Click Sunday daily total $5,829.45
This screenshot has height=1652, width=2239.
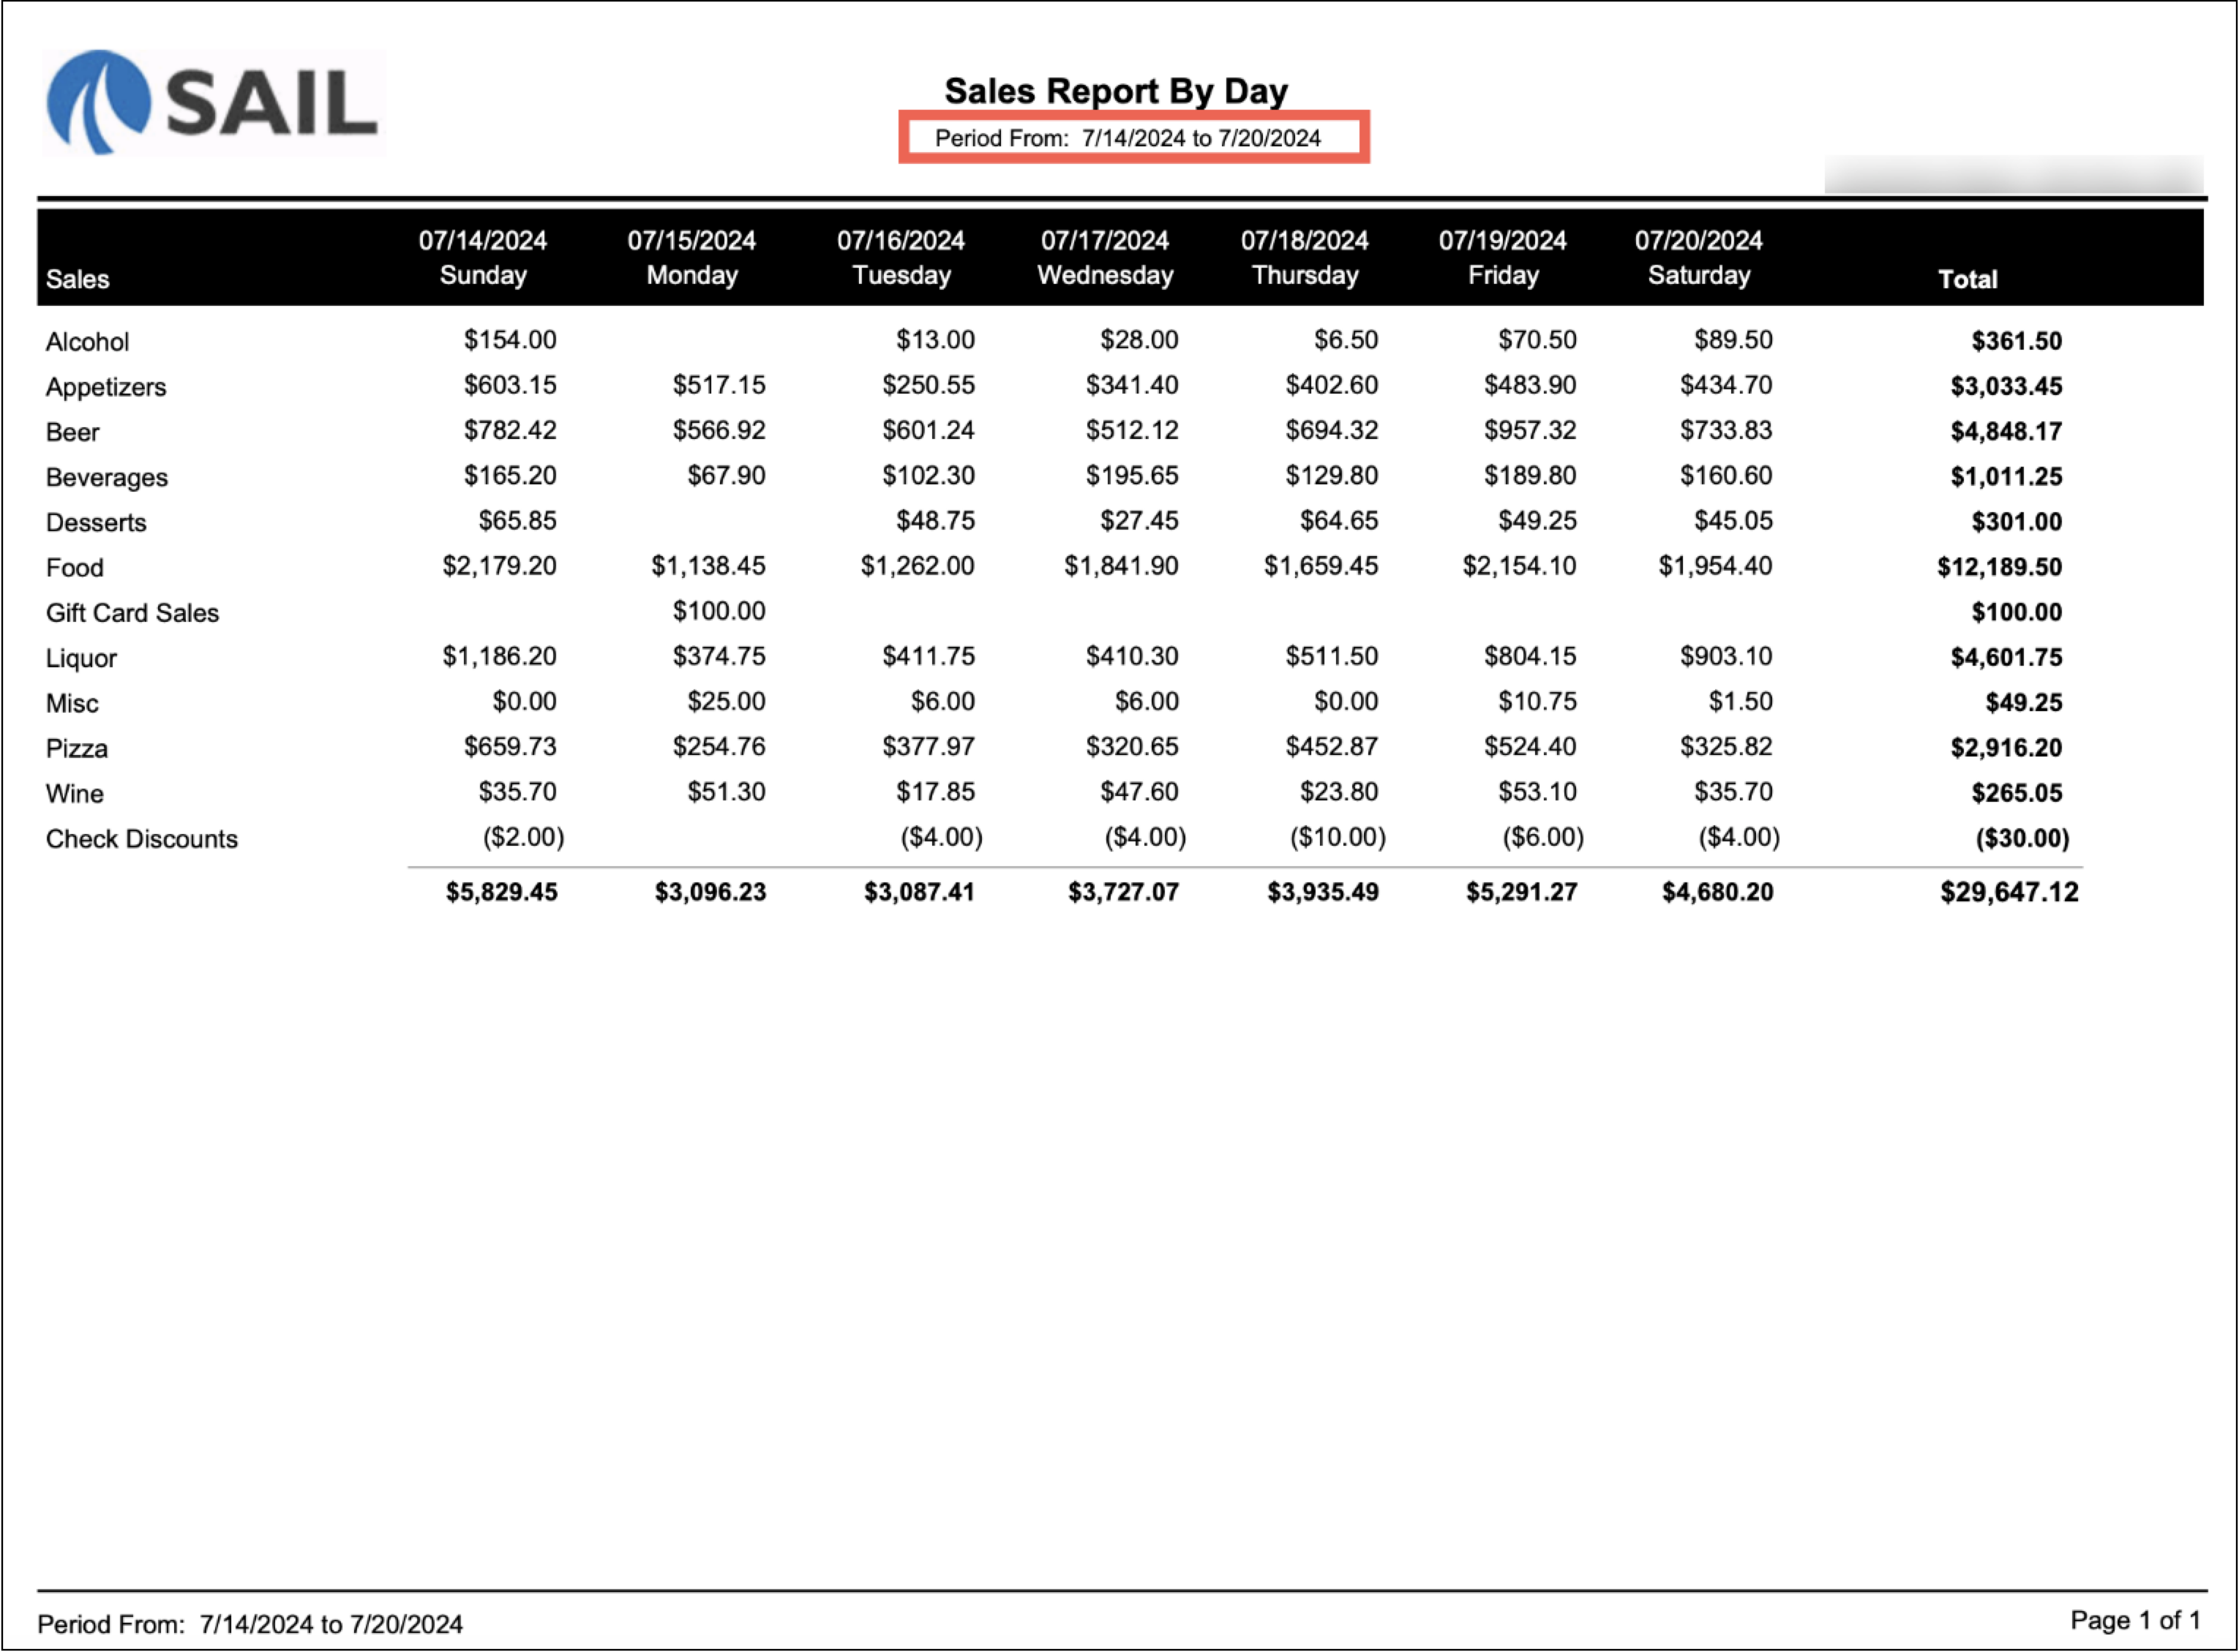pos(501,892)
